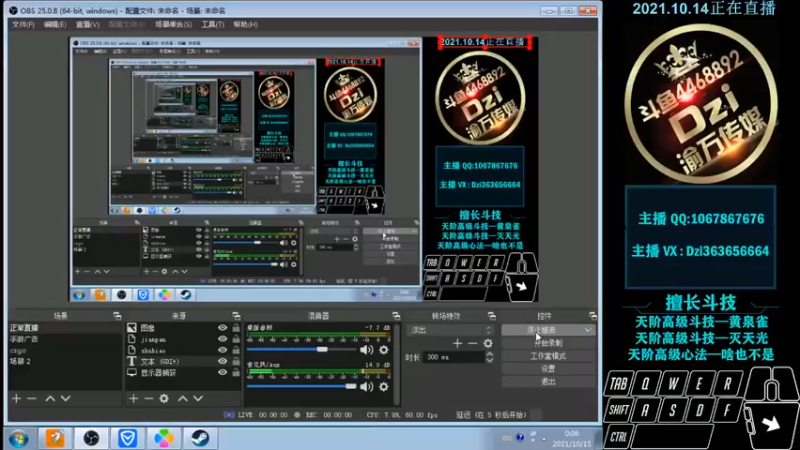800x450 pixels.
Task: Select the csgo scene
Action: 65,350
